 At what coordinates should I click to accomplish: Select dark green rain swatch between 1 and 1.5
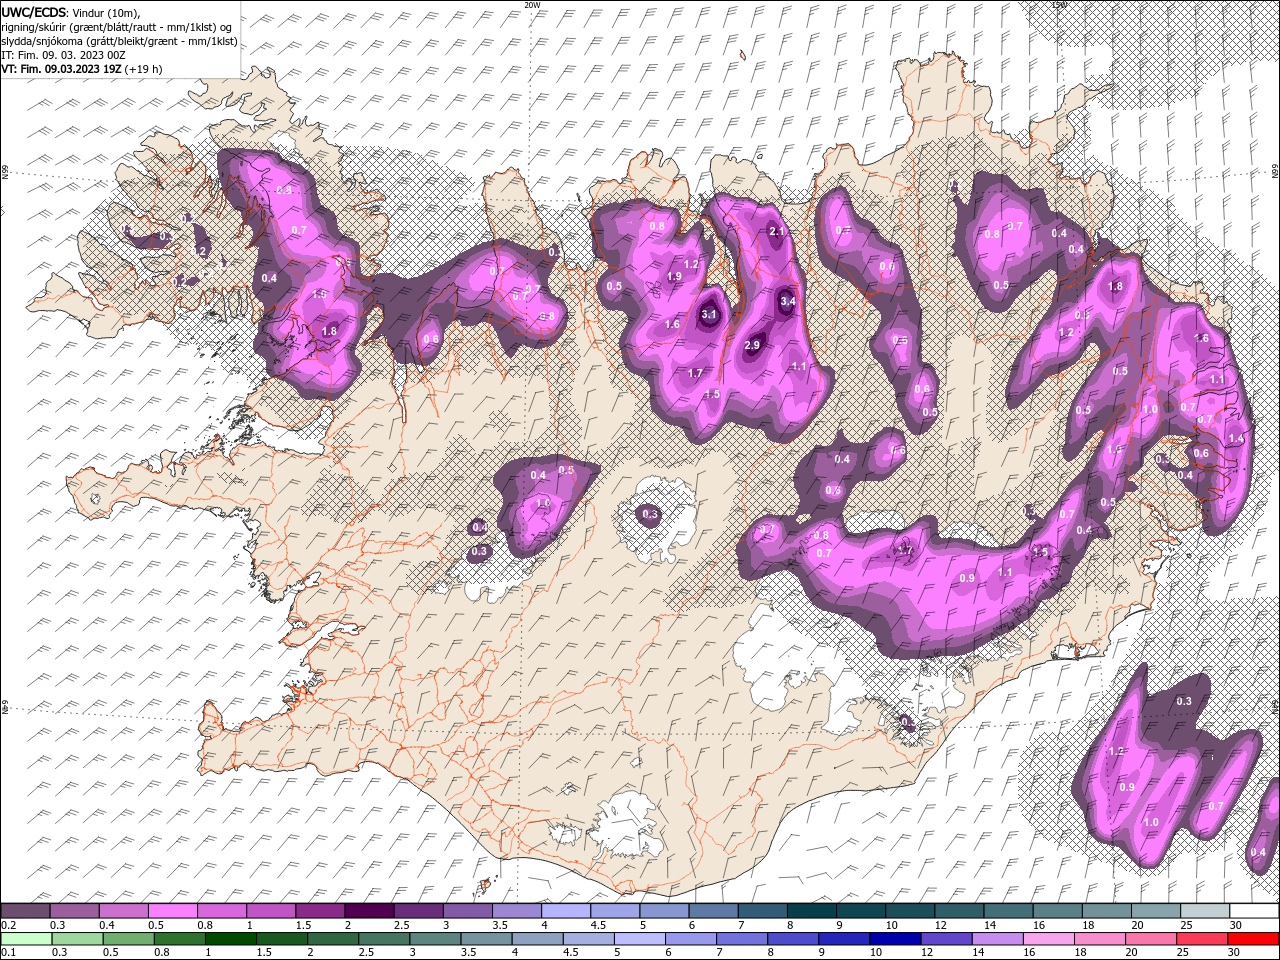(x=232, y=939)
